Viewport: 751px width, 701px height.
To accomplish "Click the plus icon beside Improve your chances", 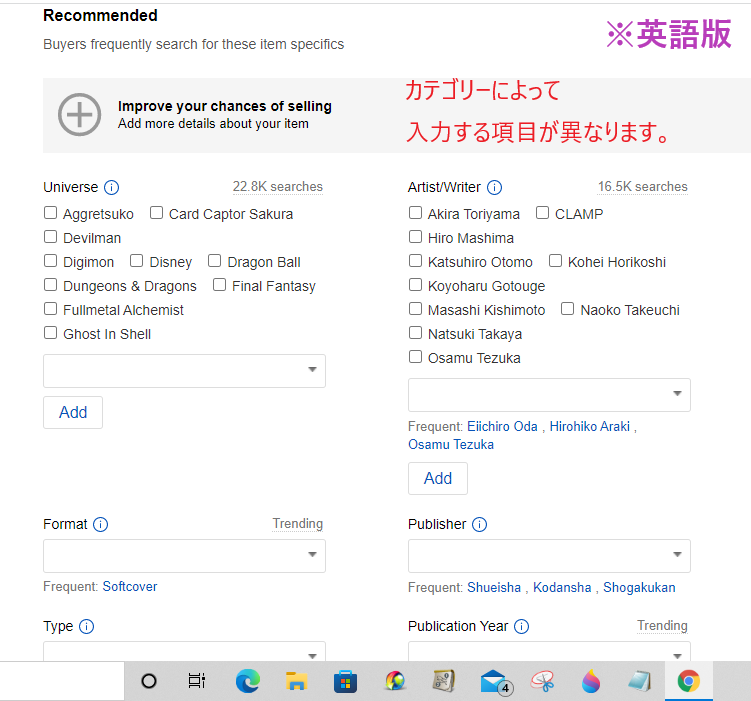I will (80, 115).
